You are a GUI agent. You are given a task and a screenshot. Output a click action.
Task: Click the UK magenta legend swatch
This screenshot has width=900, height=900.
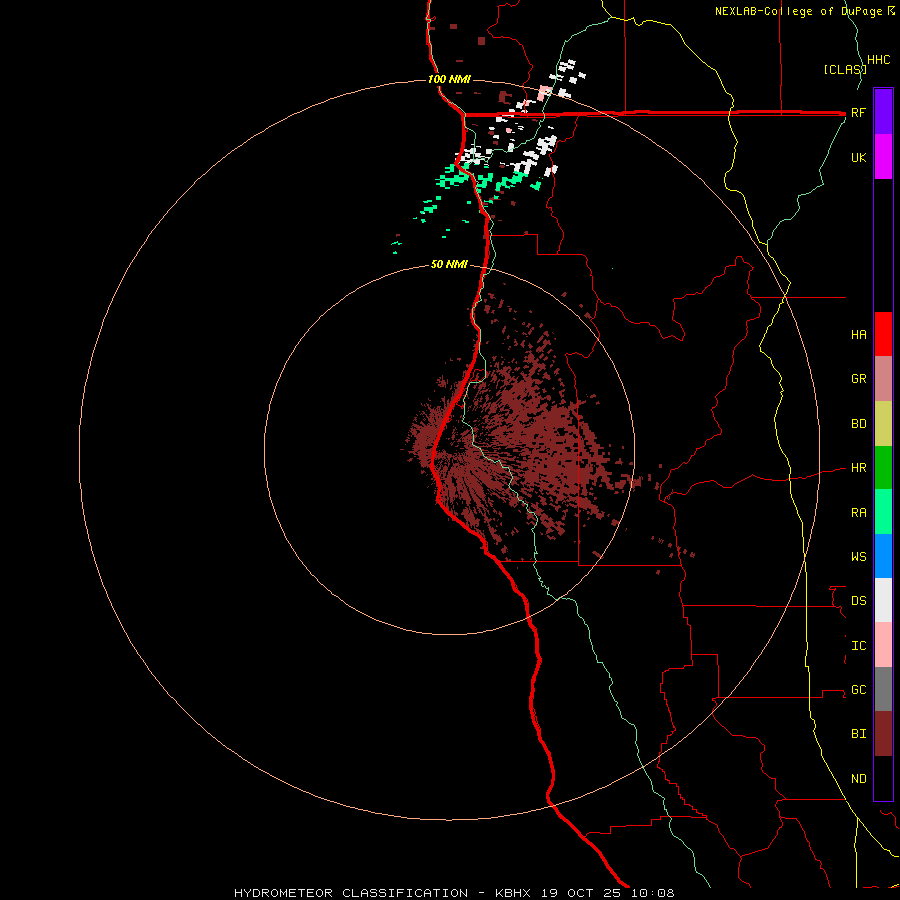[x=883, y=157]
